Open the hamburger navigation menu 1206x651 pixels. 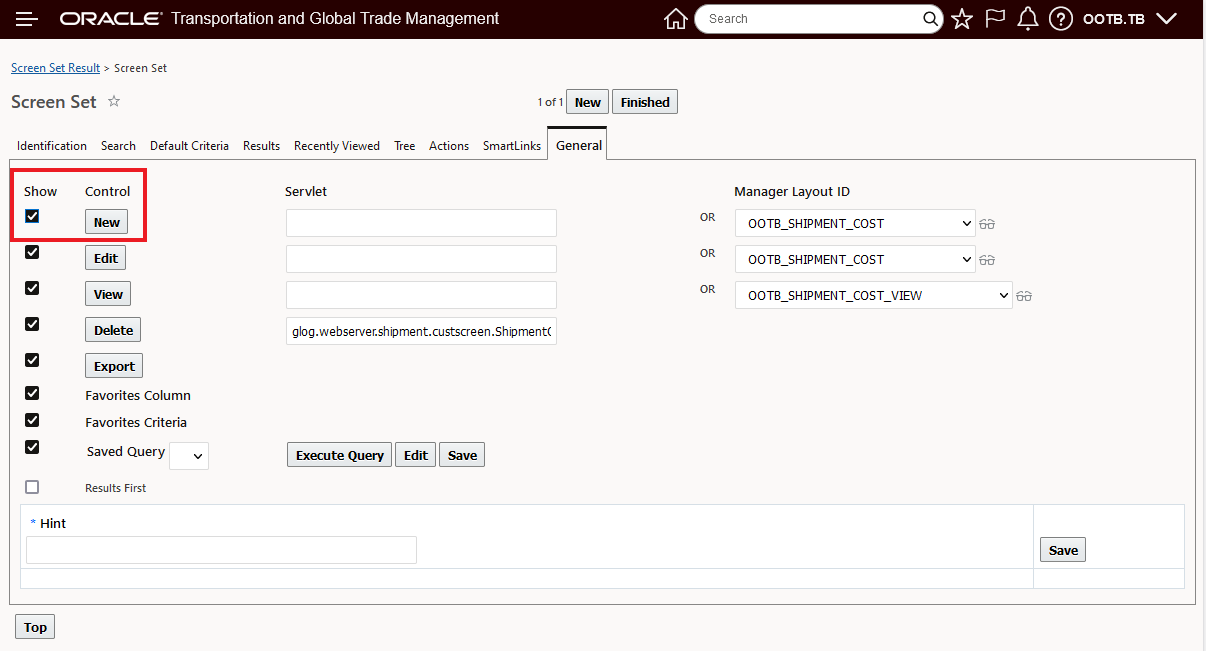pyautogui.click(x=27, y=19)
